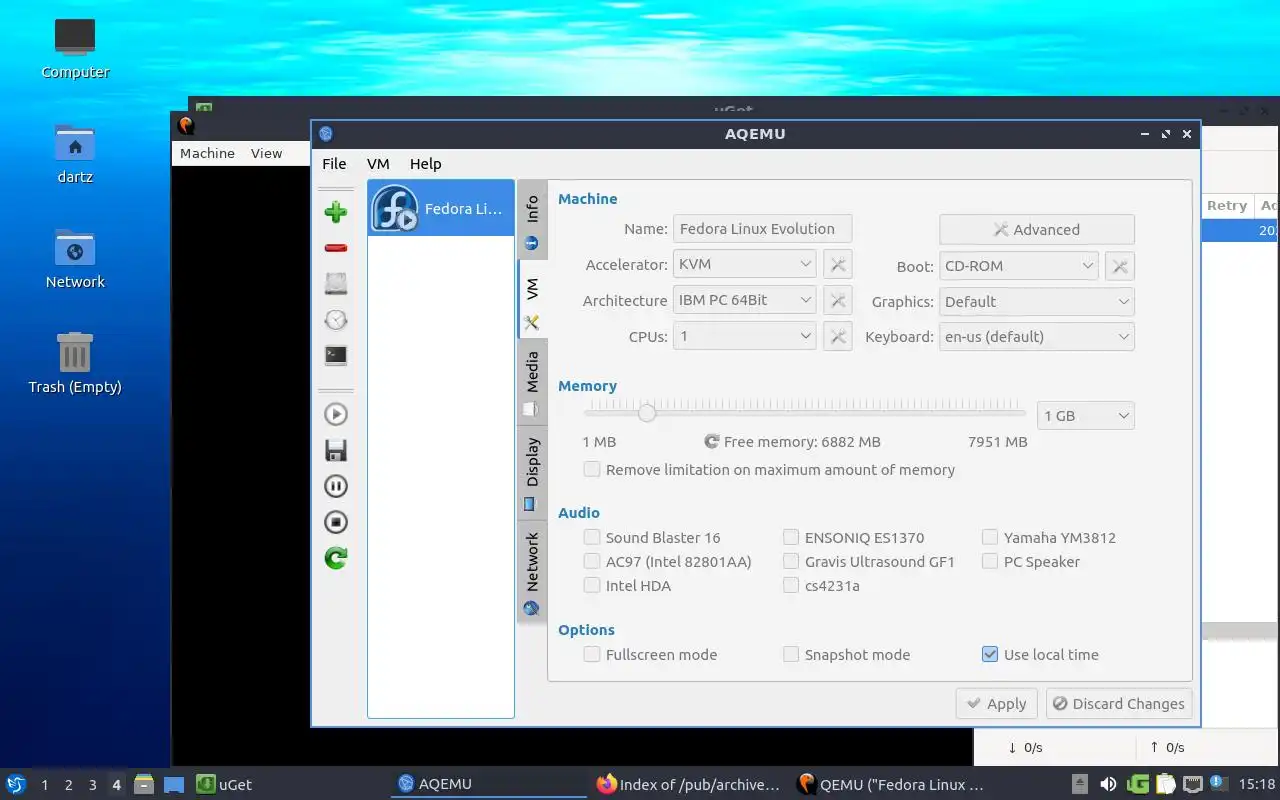Enable Yamaha YM3812 audio
The image size is (1280, 800).
[x=990, y=537]
